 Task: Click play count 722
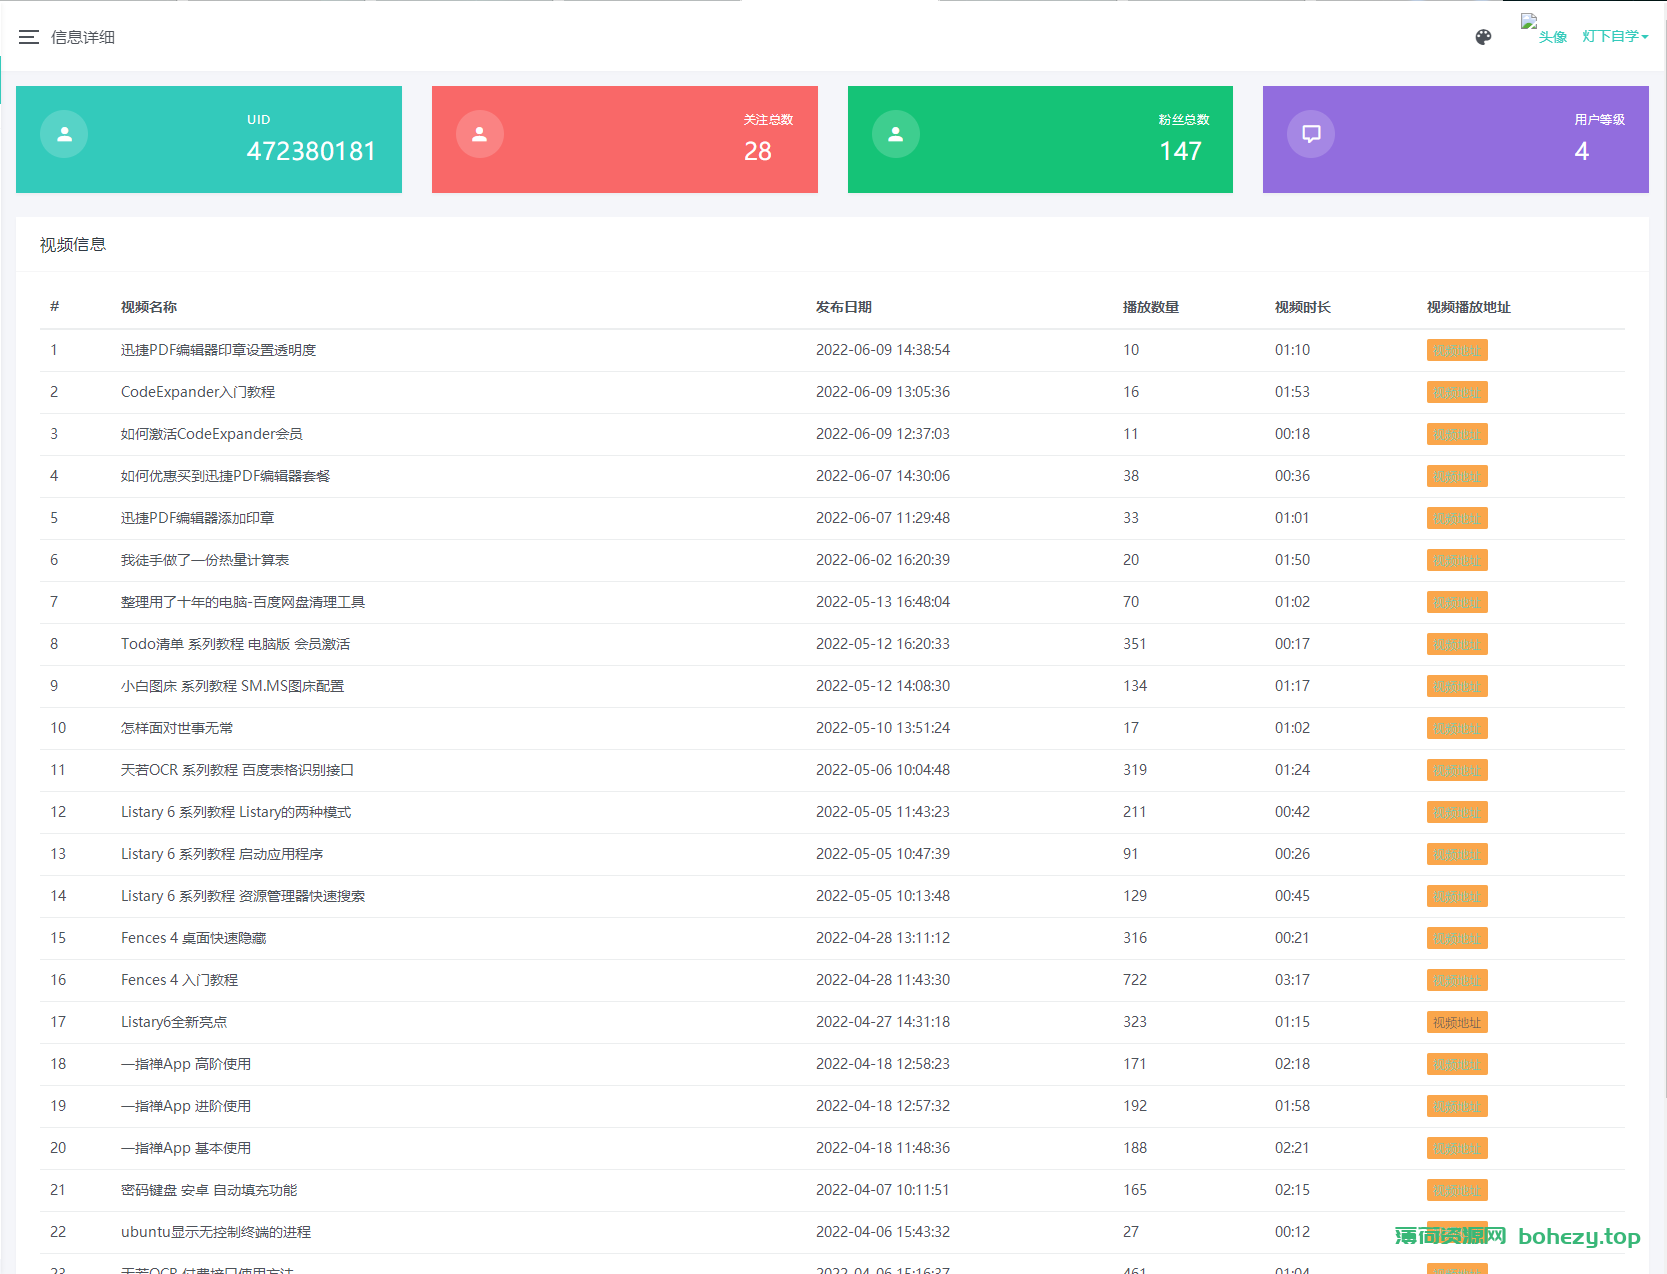1135,980
